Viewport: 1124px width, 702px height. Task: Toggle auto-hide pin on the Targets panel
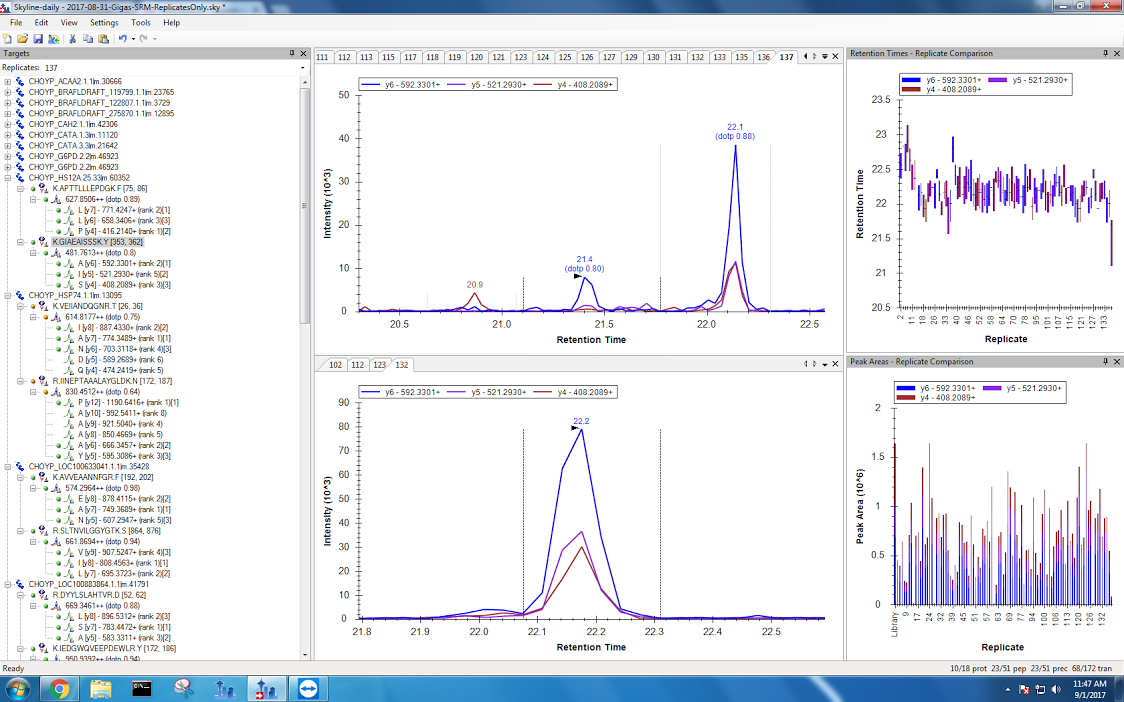(x=292, y=53)
